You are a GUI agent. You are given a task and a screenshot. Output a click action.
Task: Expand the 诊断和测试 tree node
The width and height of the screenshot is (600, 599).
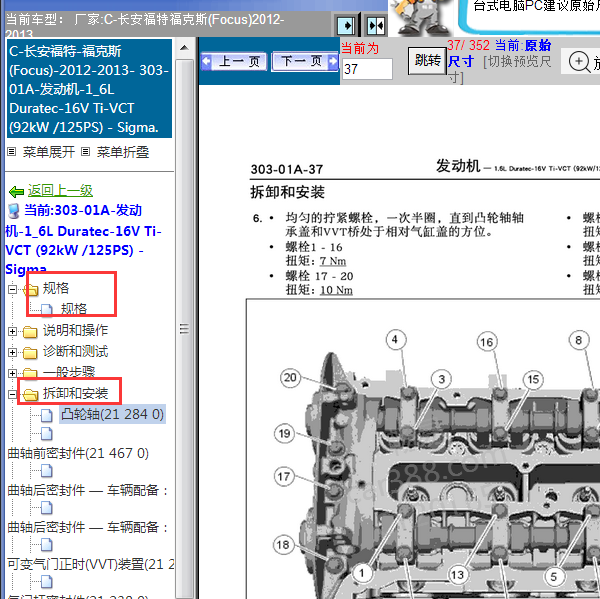click(x=13, y=352)
